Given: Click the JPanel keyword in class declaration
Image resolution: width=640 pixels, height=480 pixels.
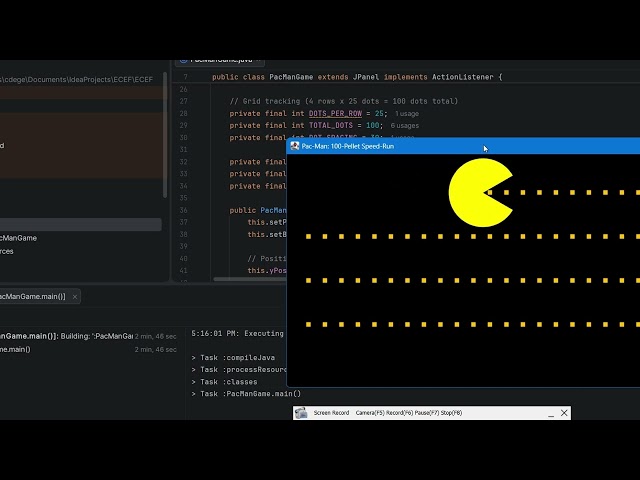Looking at the screenshot, I should (365, 77).
